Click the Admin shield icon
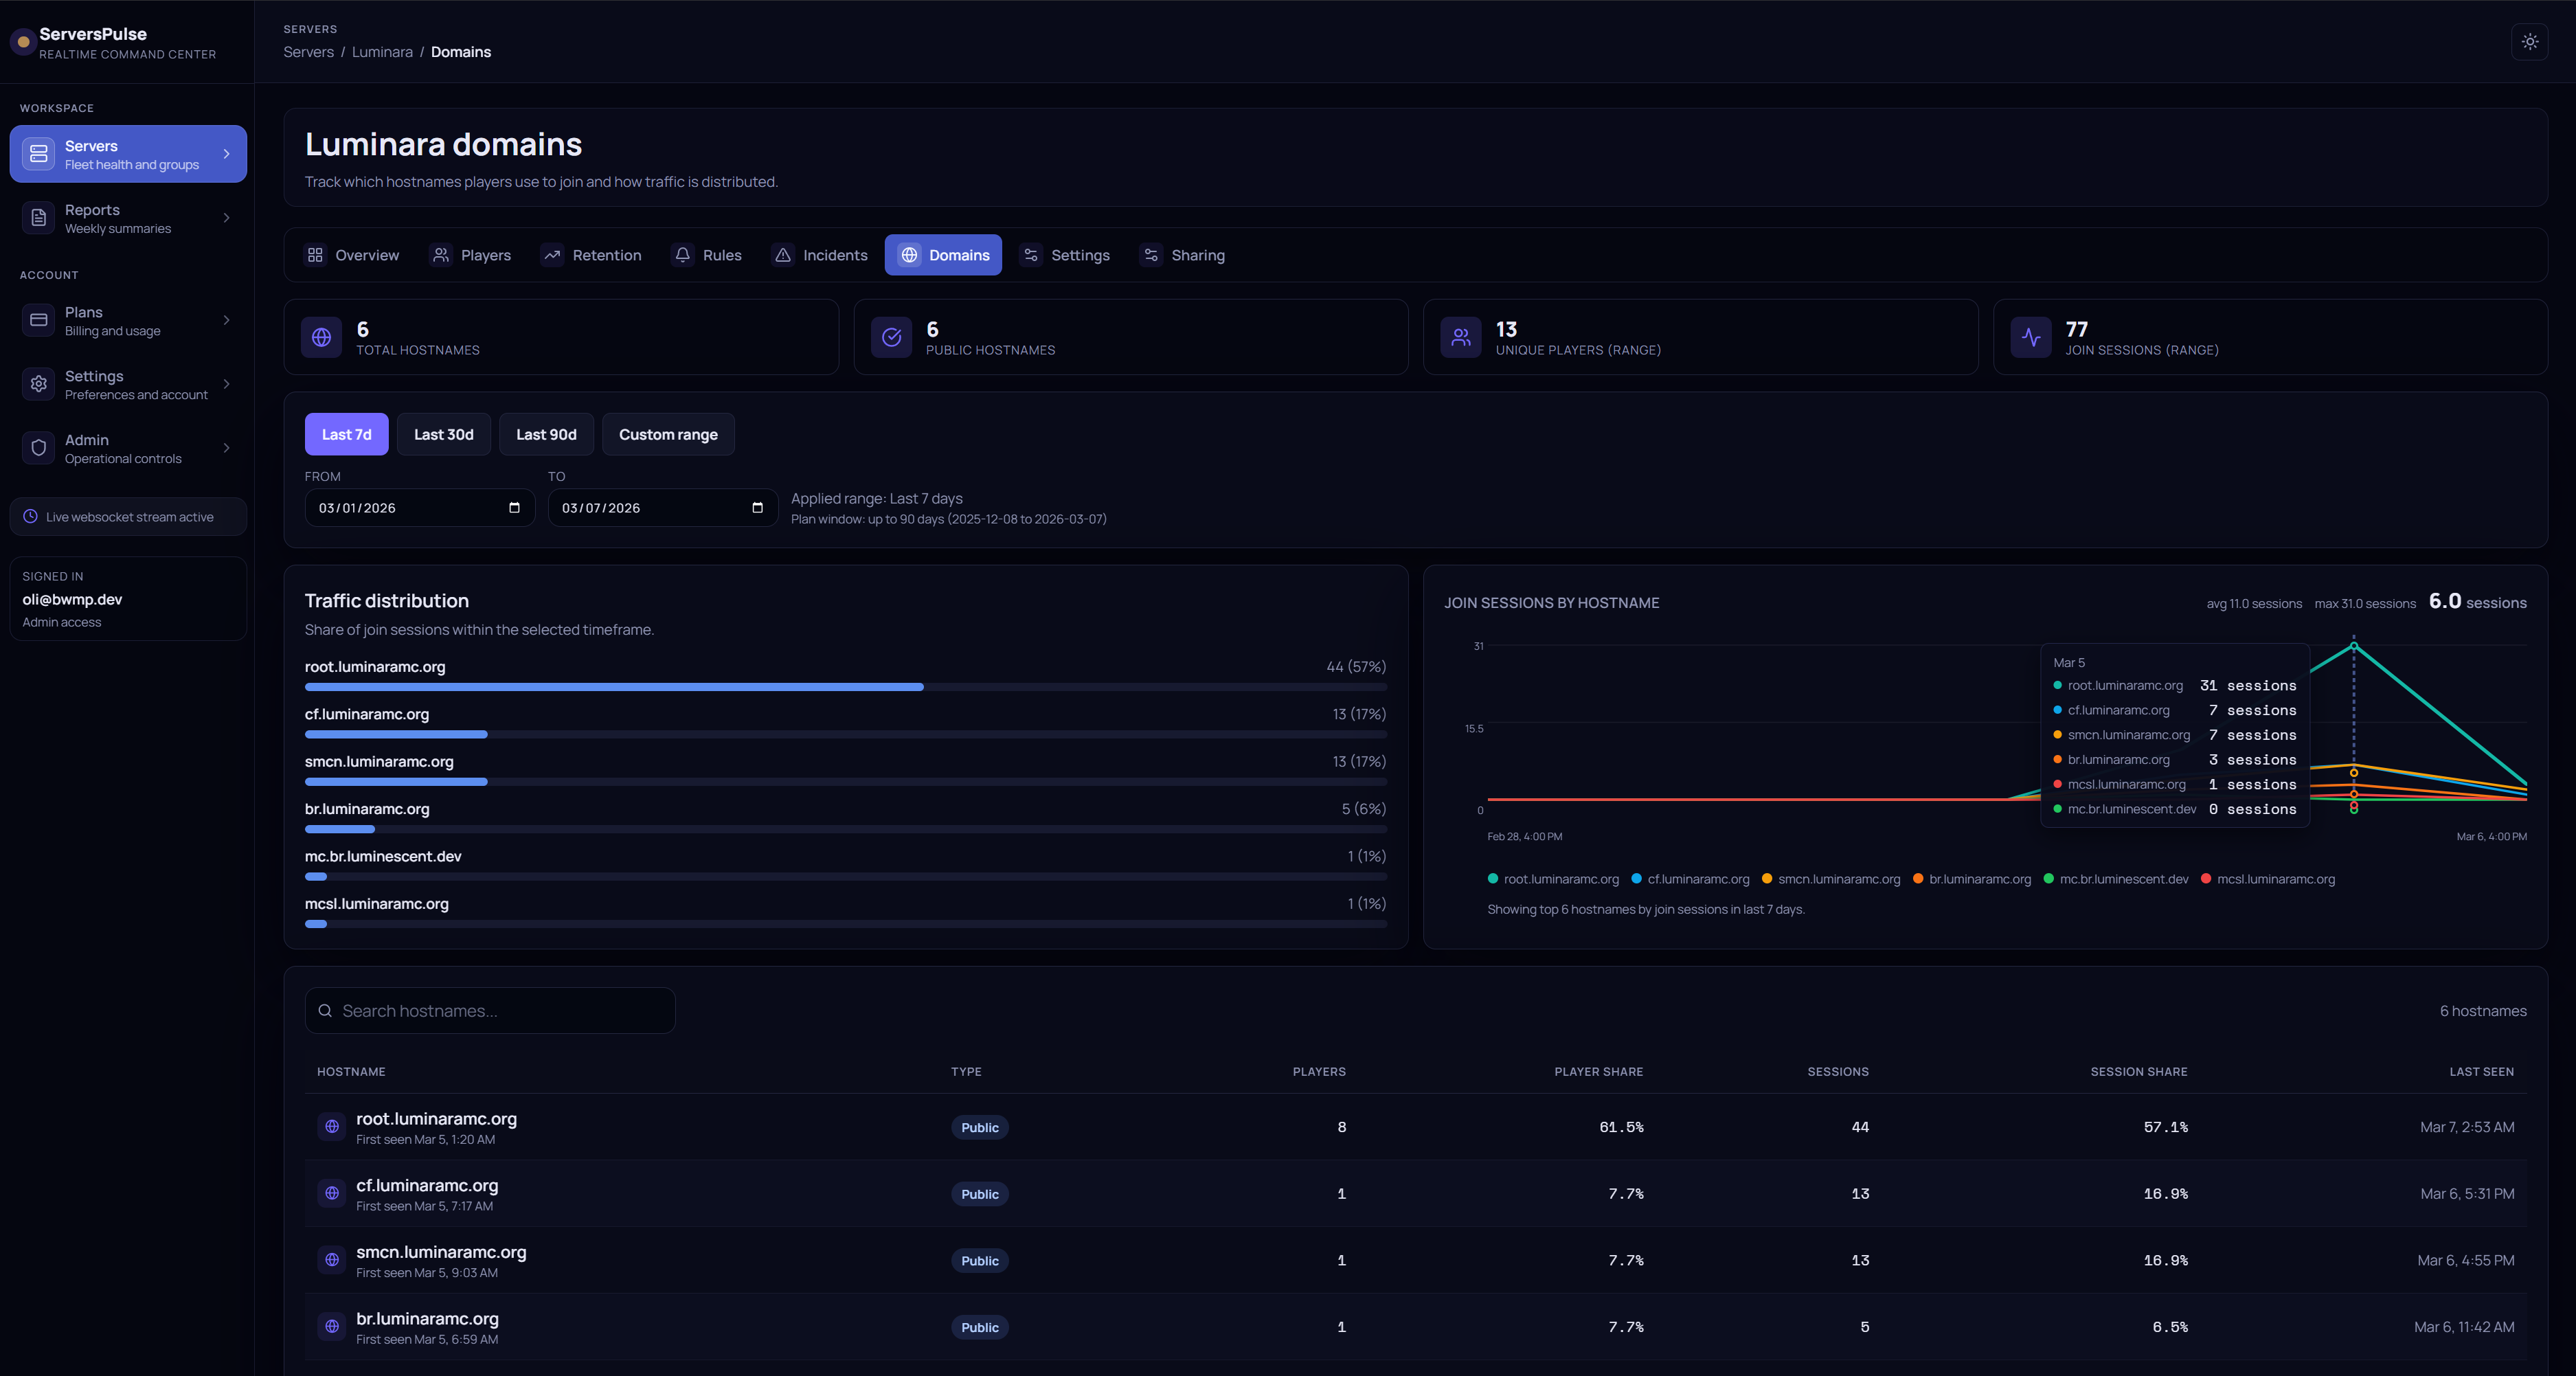 39,448
